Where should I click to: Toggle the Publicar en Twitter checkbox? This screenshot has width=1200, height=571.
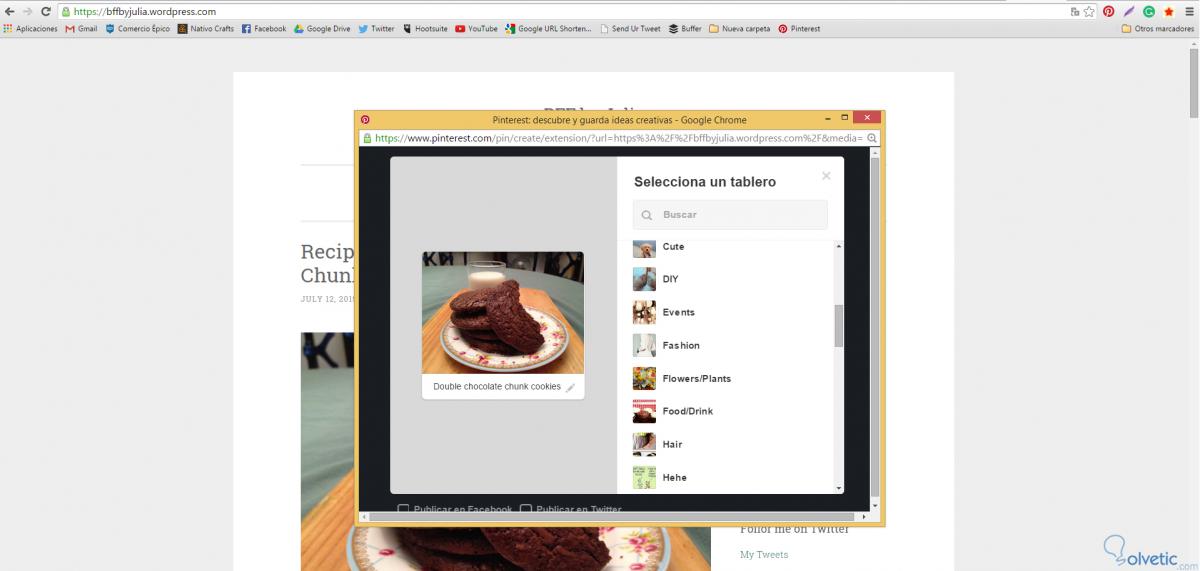pyautogui.click(x=526, y=509)
